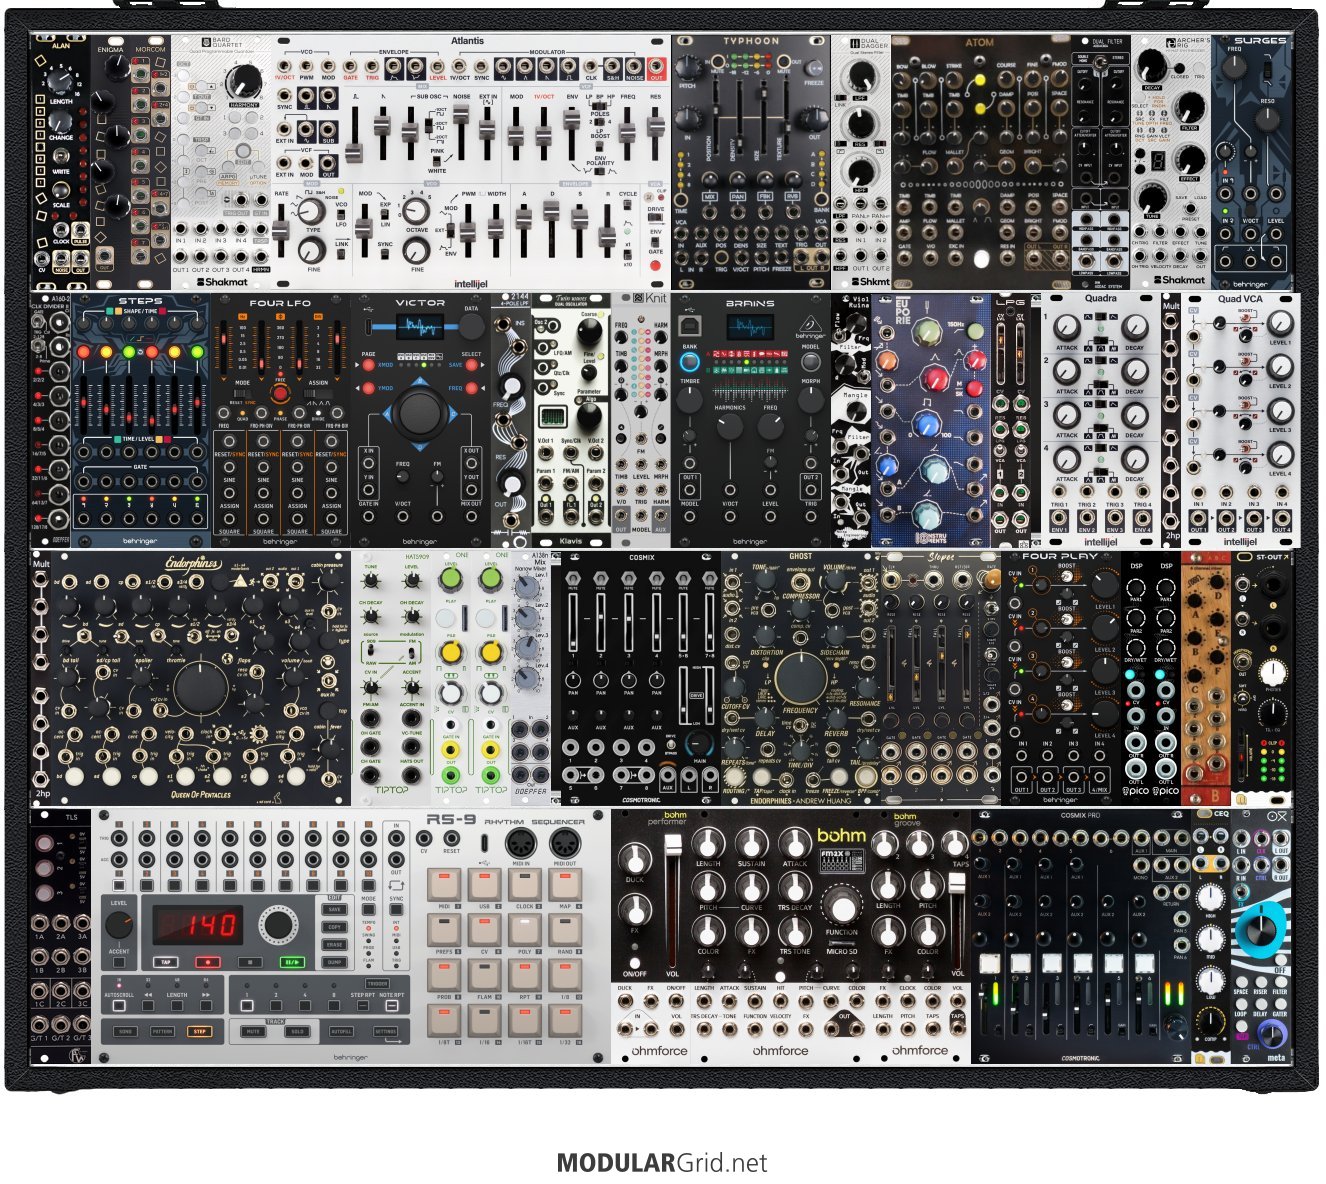Select RS-9 STEP mode button
The image size is (1326, 1184).
pyautogui.click(x=201, y=1031)
